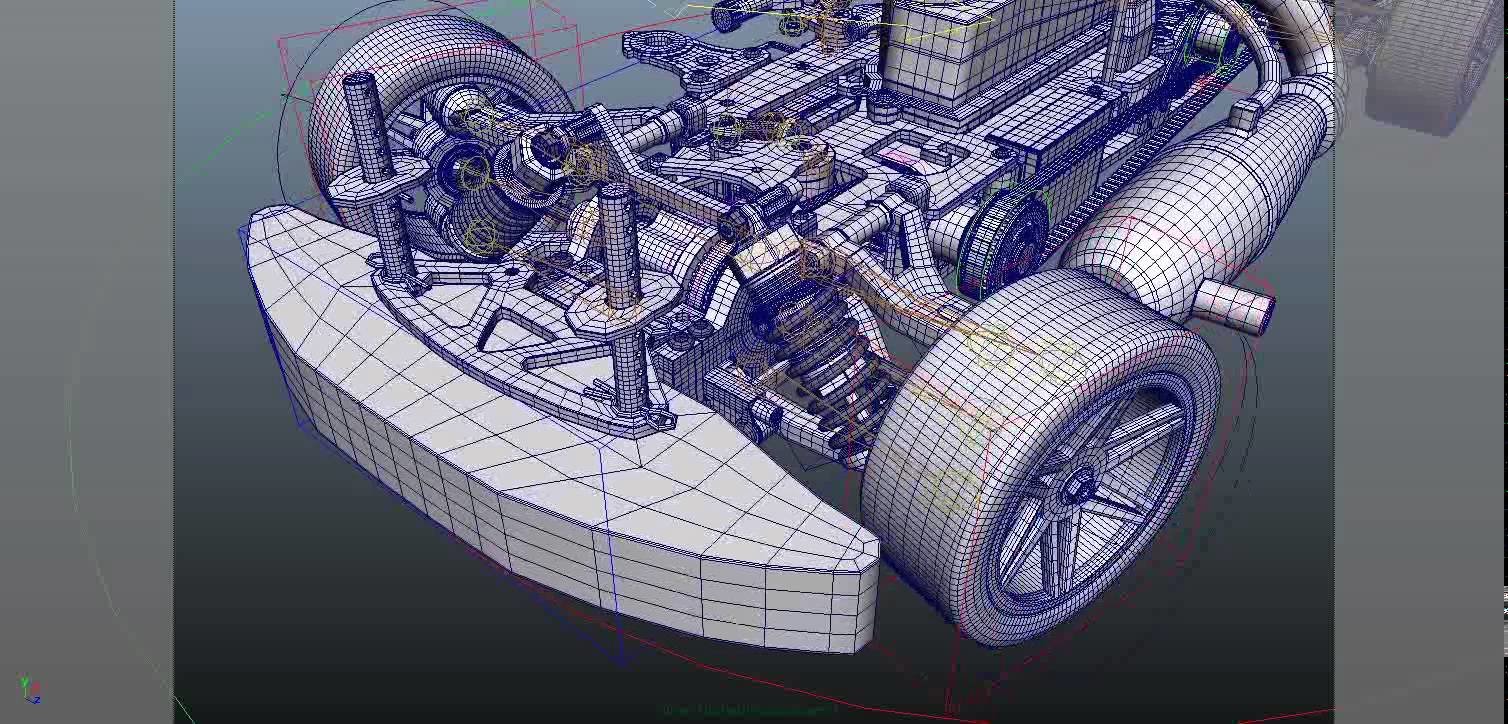
Task: Click the Z label on the orientation gizmo
Action: (37, 700)
